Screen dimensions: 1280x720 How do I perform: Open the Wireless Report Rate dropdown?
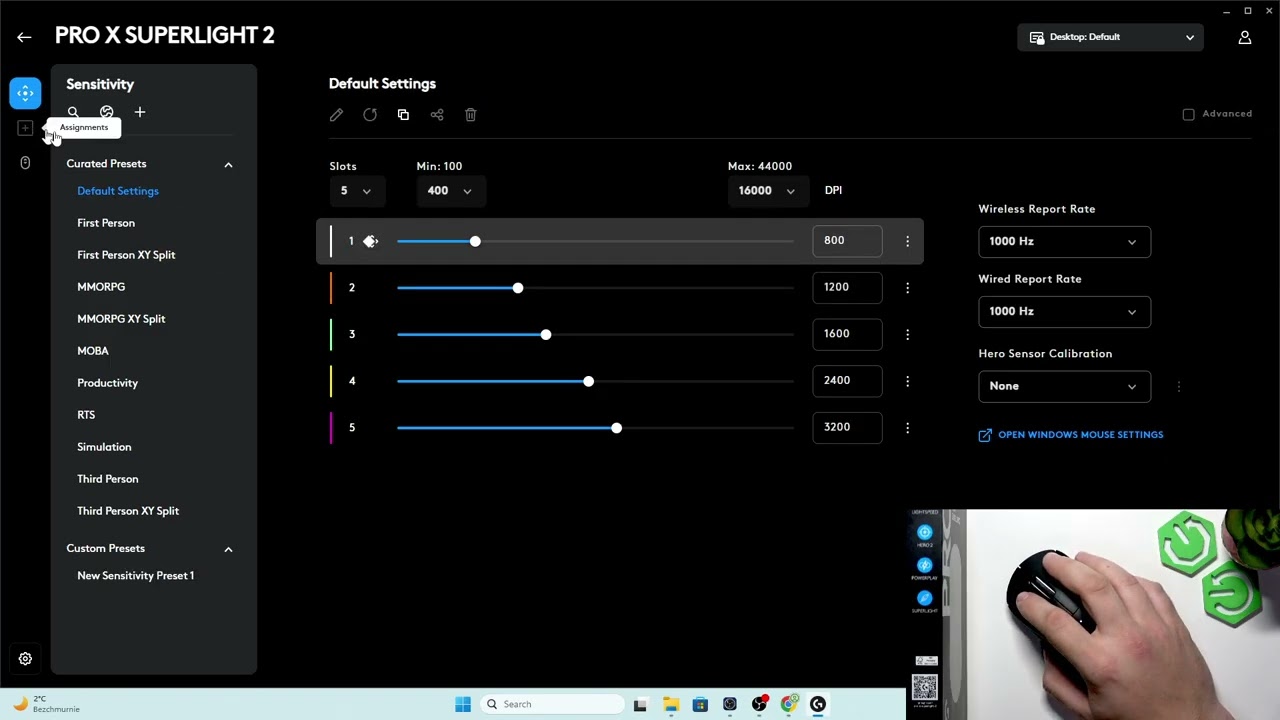(x=1064, y=241)
